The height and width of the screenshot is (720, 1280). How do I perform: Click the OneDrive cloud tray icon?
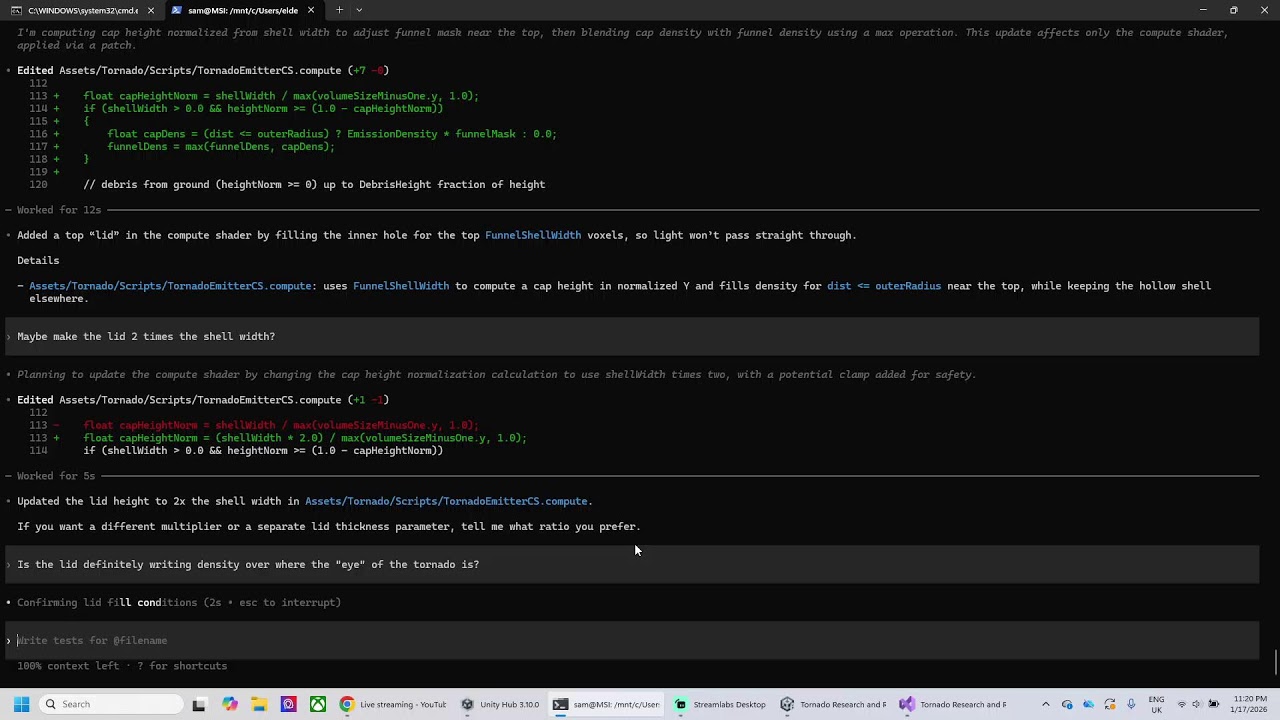point(1088,704)
